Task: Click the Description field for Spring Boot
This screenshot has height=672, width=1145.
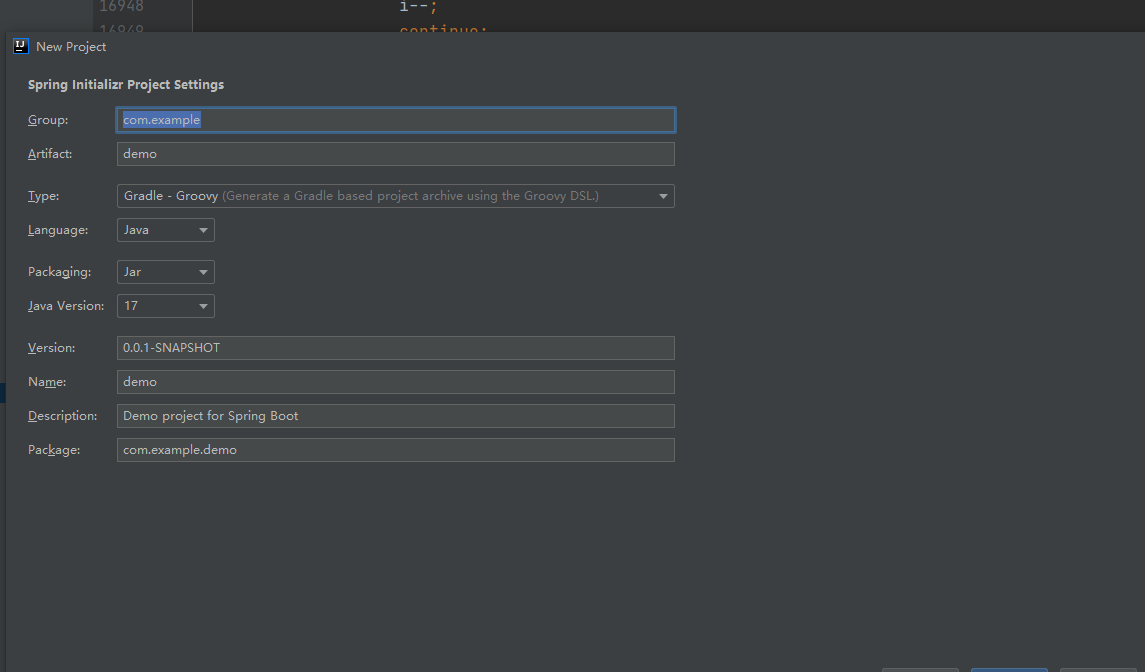Action: tap(395, 416)
